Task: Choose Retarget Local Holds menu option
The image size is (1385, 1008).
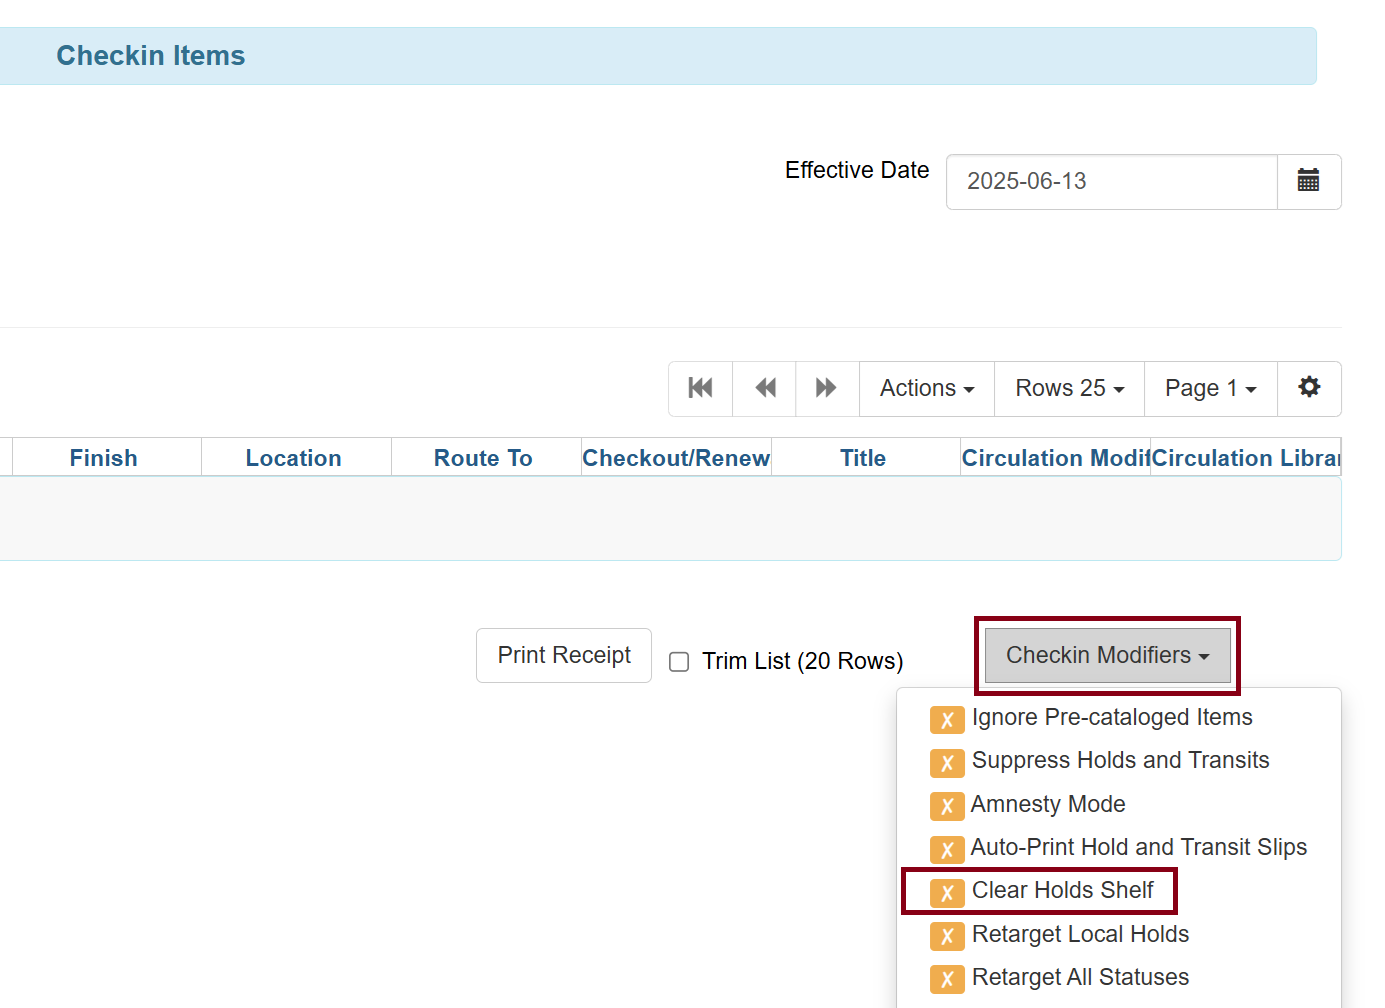Action: tap(1080, 935)
